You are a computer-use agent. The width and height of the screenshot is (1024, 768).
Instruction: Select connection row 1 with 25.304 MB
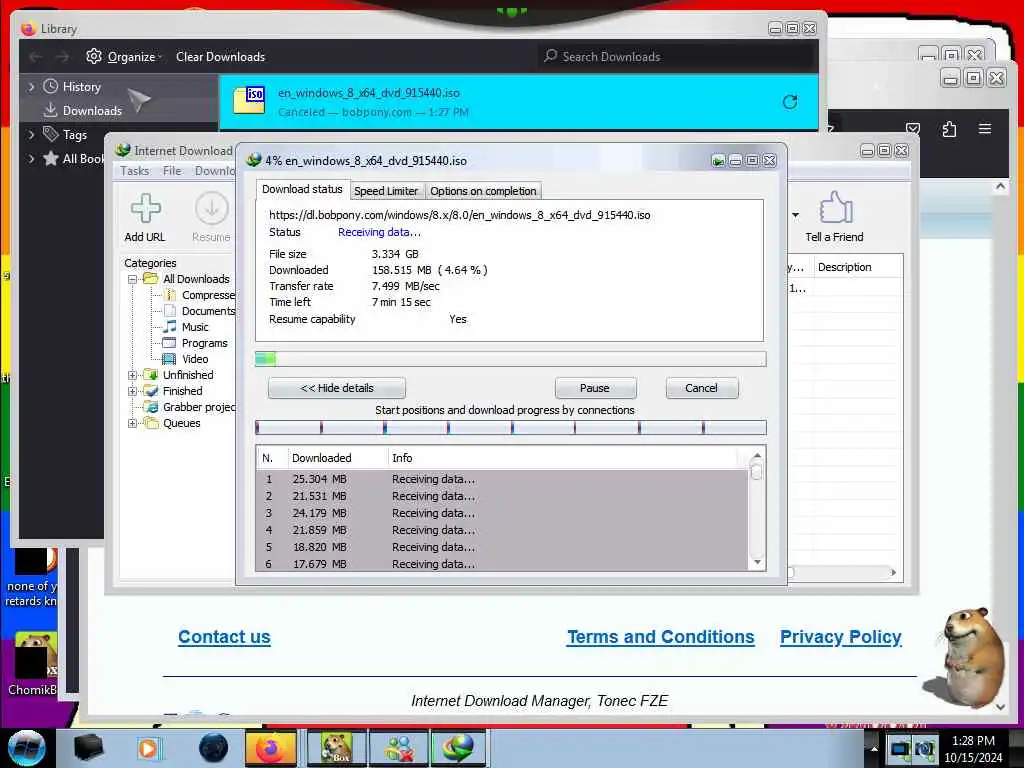502,479
